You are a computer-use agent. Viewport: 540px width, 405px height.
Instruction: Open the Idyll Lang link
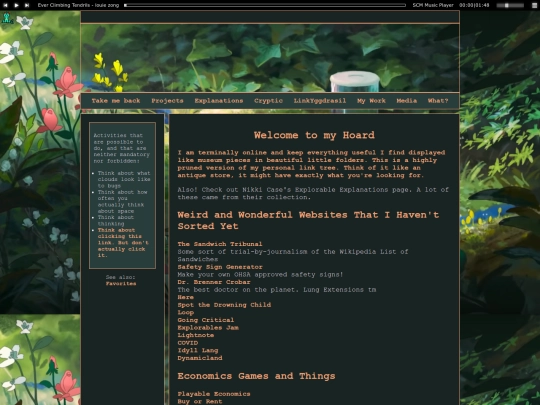click(x=198, y=350)
